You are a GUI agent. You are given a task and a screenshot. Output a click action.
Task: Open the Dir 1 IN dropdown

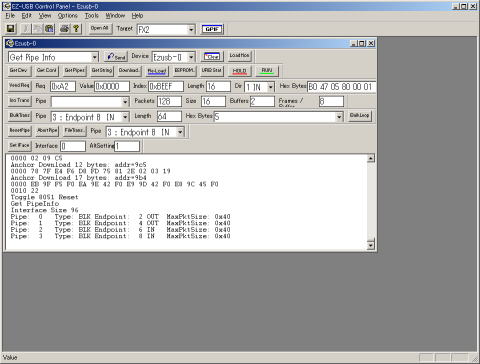click(271, 87)
